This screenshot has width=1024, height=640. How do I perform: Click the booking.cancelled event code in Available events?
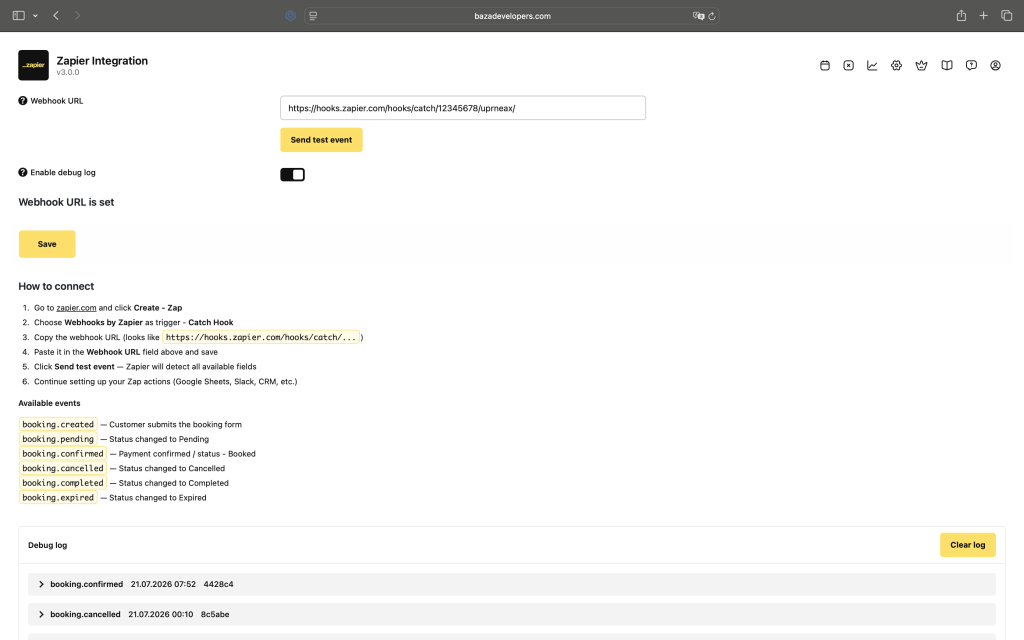click(x=63, y=468)
